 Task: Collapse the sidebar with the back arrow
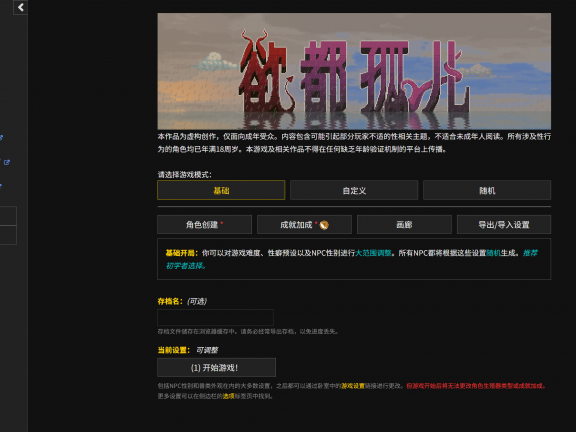tap(21, 7)
